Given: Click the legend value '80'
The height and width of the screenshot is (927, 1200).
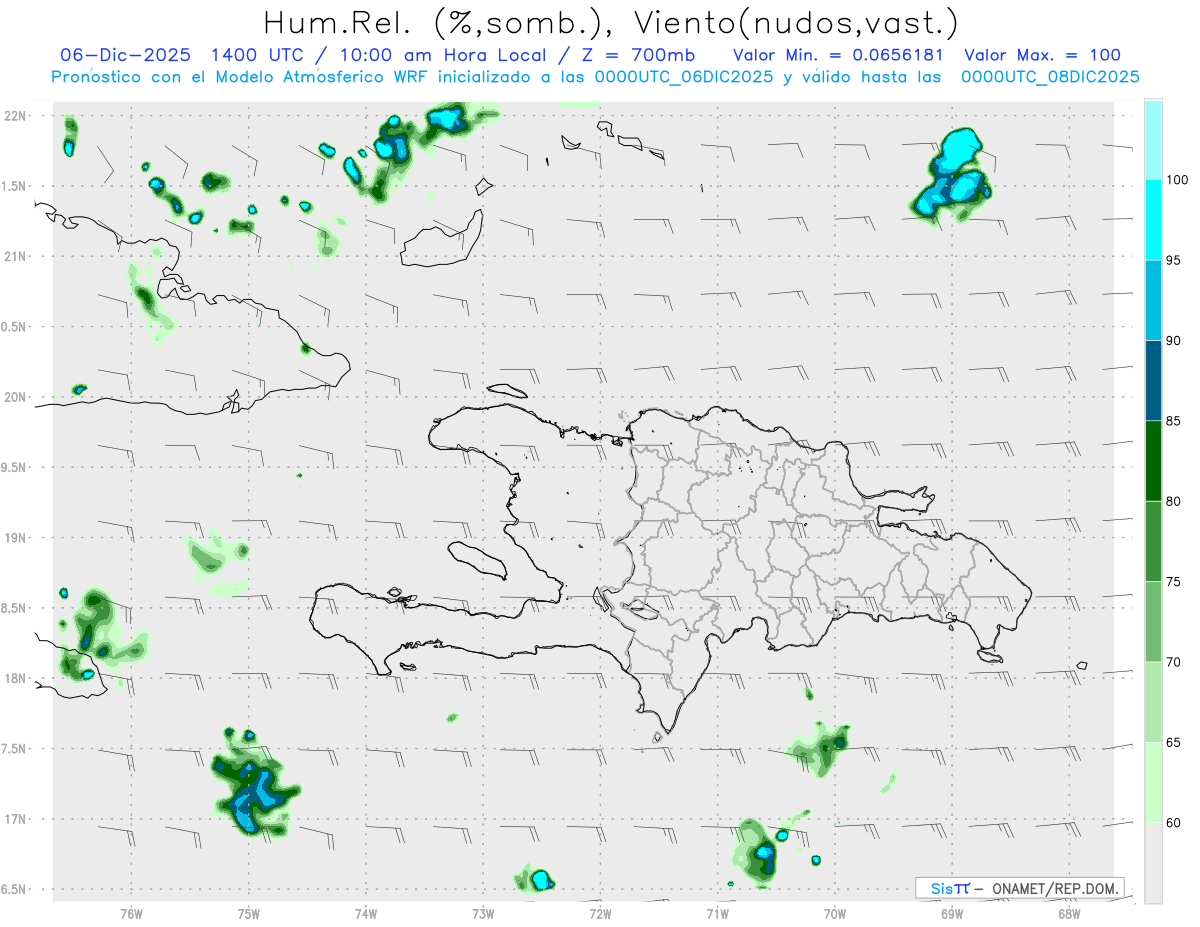Looking at the screenshot, I should pyautogui.click(x=1175, y=501).
